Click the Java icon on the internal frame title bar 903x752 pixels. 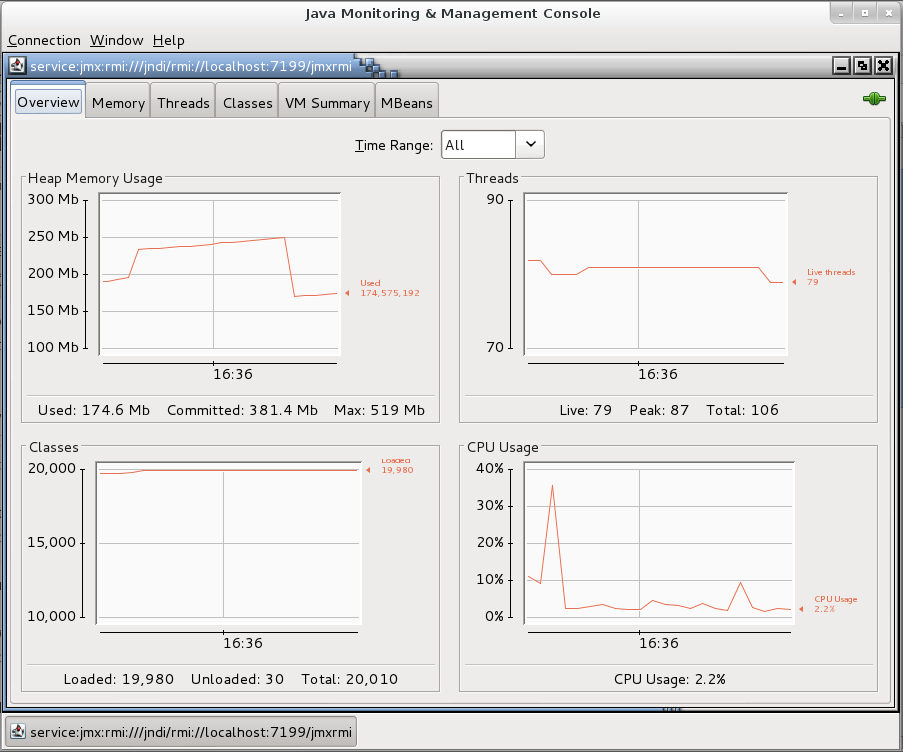(x=17, y=65)
